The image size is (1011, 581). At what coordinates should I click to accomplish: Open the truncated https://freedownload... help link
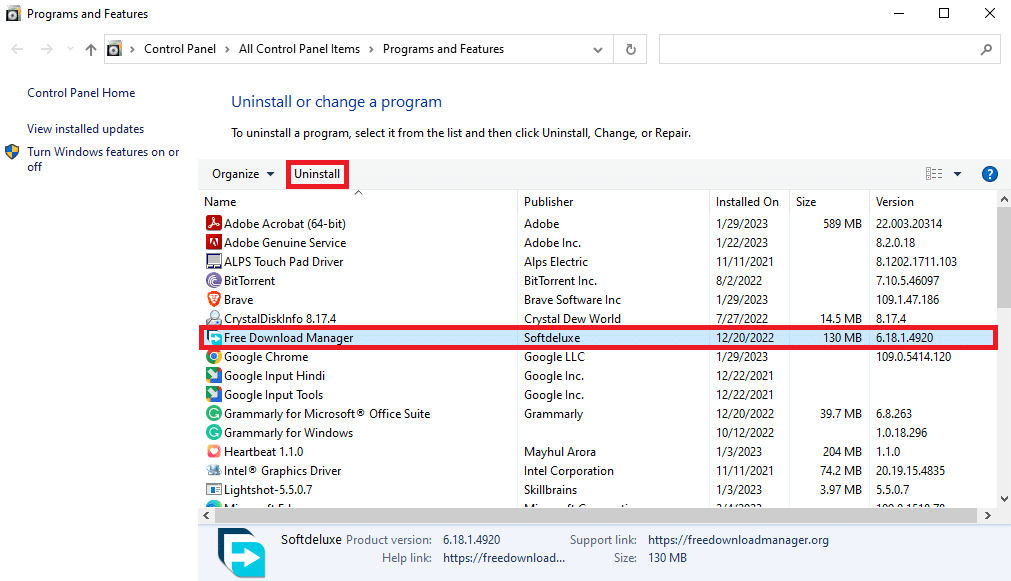504,558
